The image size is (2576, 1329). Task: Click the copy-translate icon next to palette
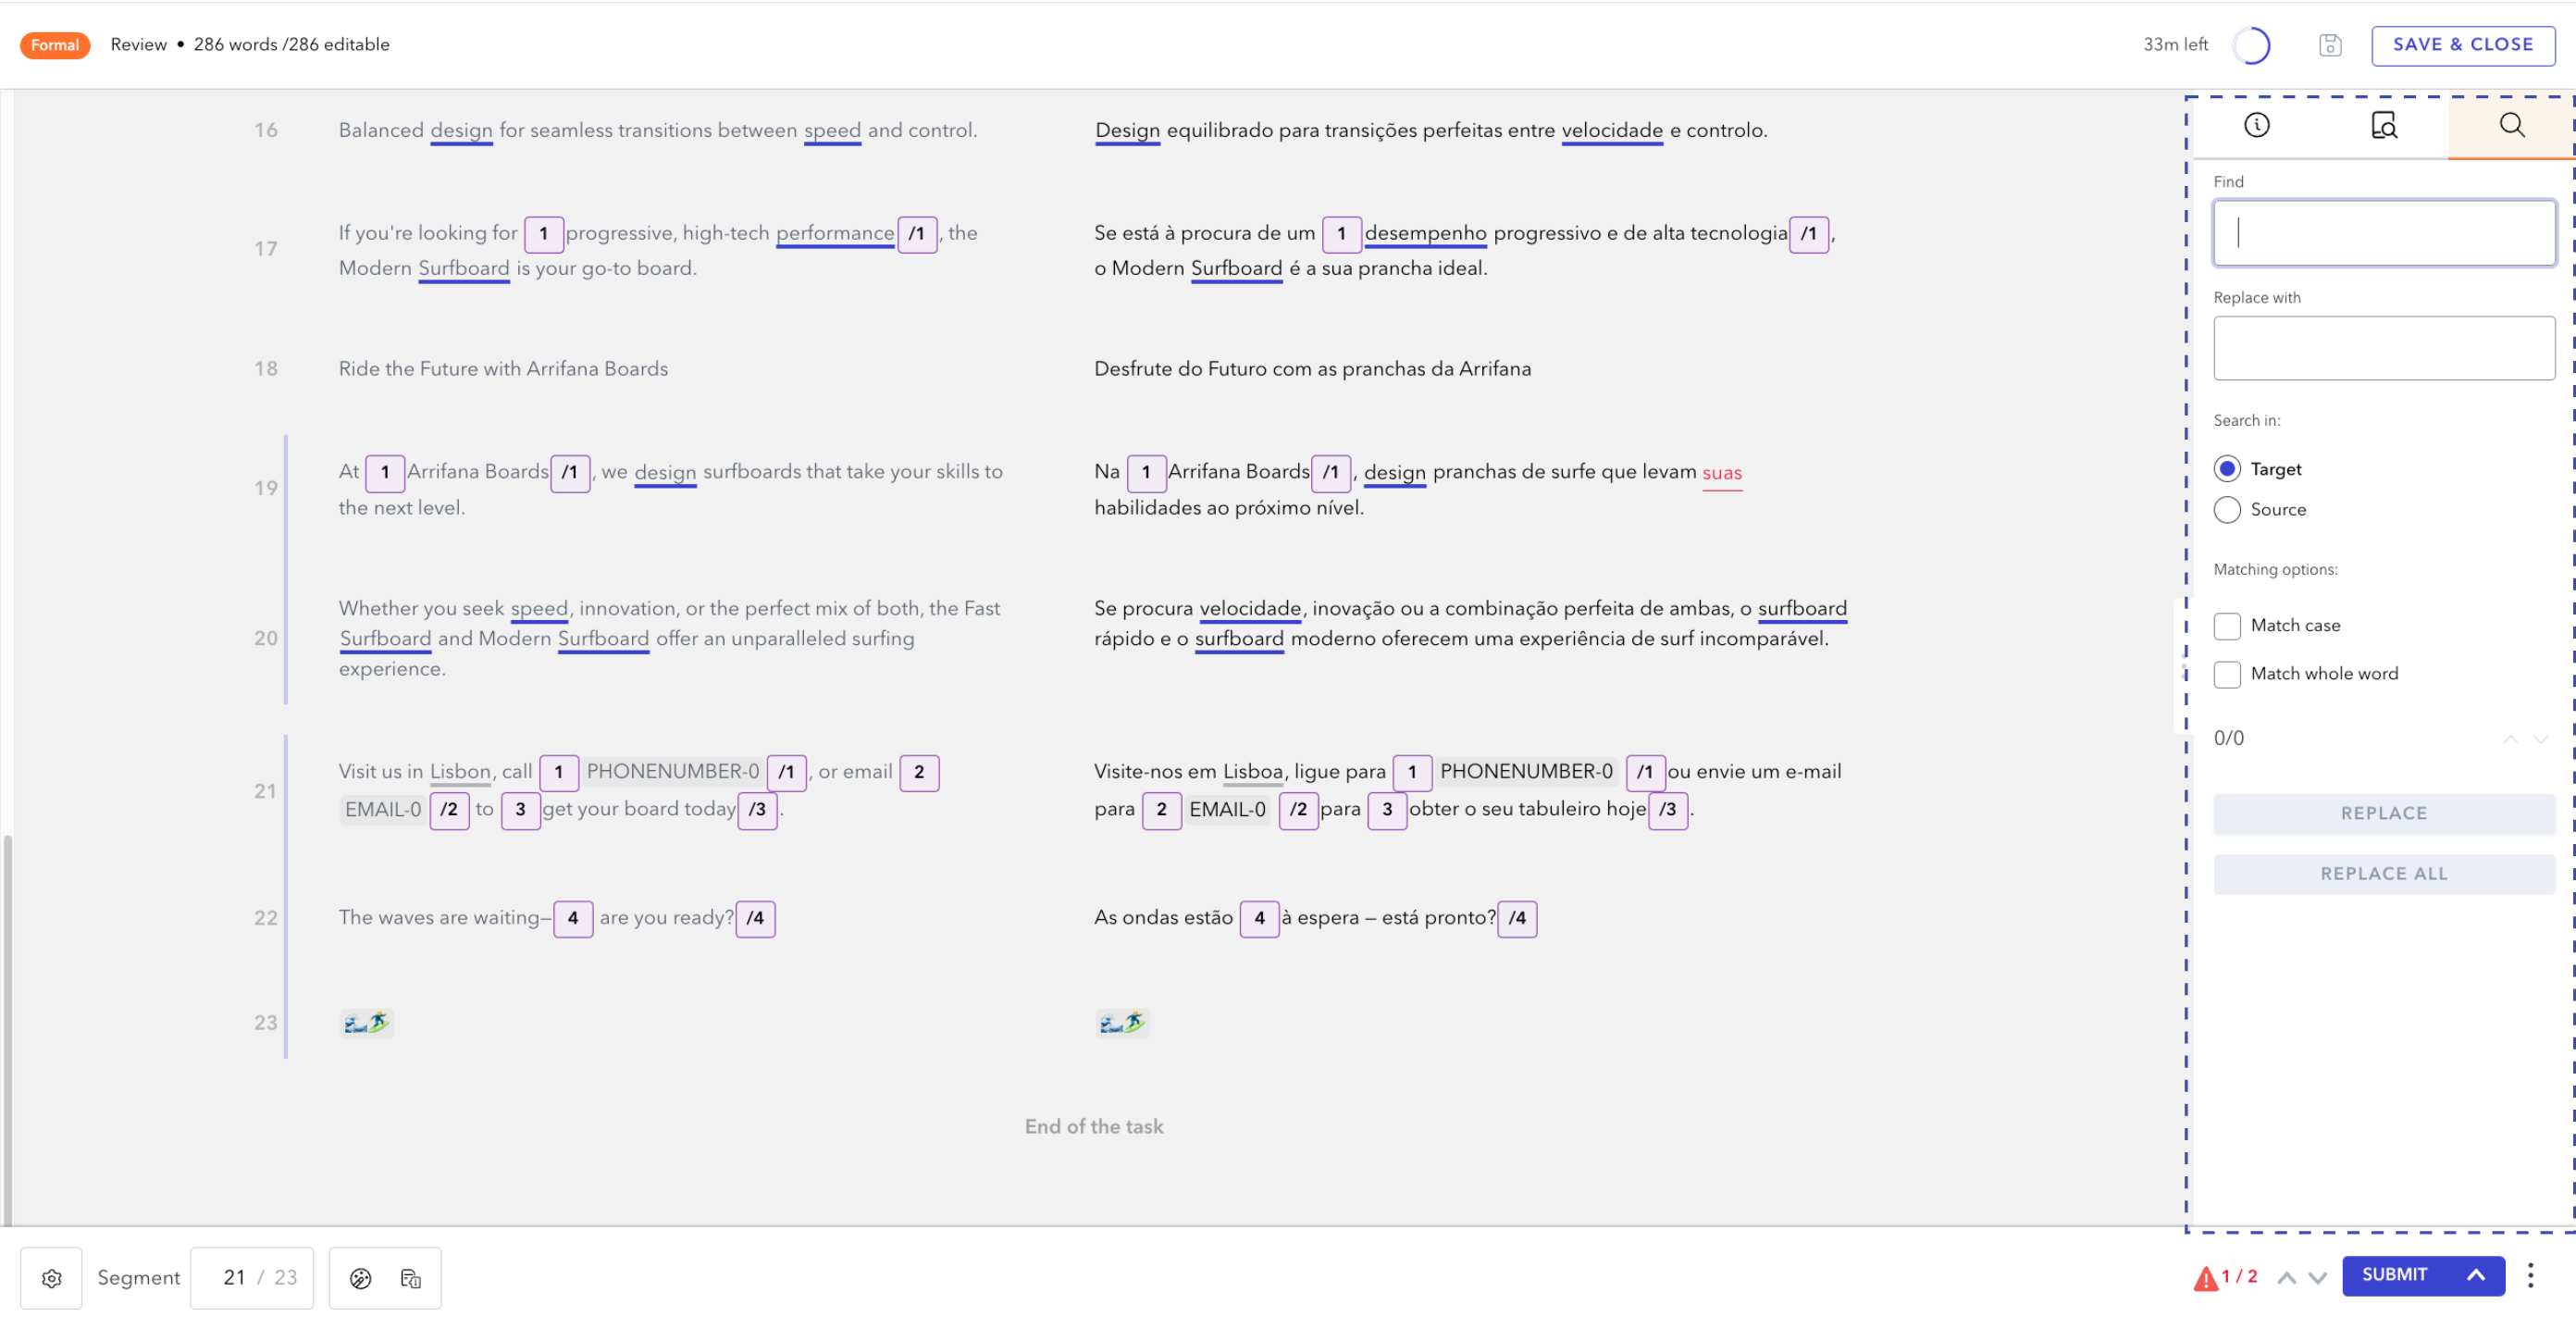tap(410, 1277)
